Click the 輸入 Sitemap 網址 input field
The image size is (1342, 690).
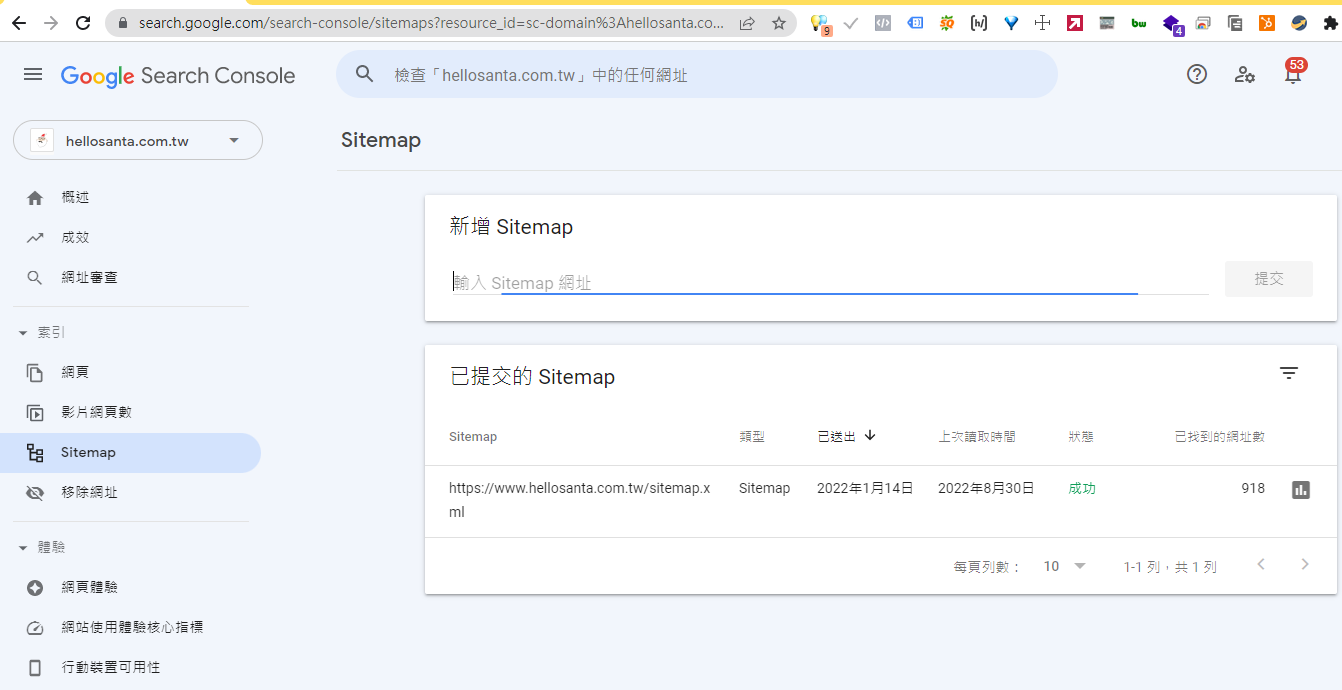[x=829, y=282]
